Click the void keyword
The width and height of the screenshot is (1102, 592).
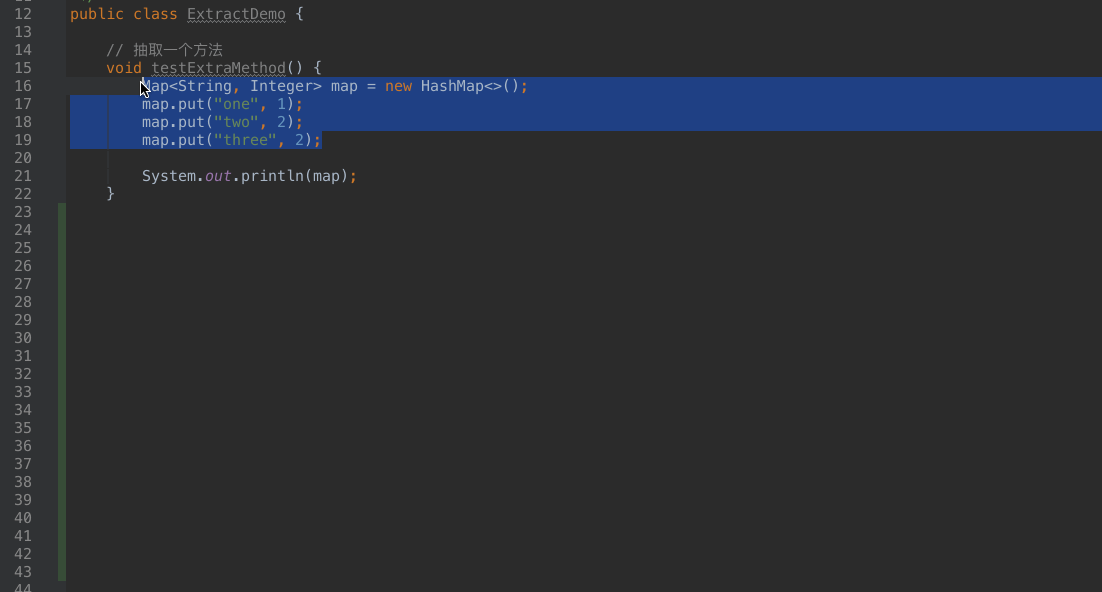tap(124, 68)
